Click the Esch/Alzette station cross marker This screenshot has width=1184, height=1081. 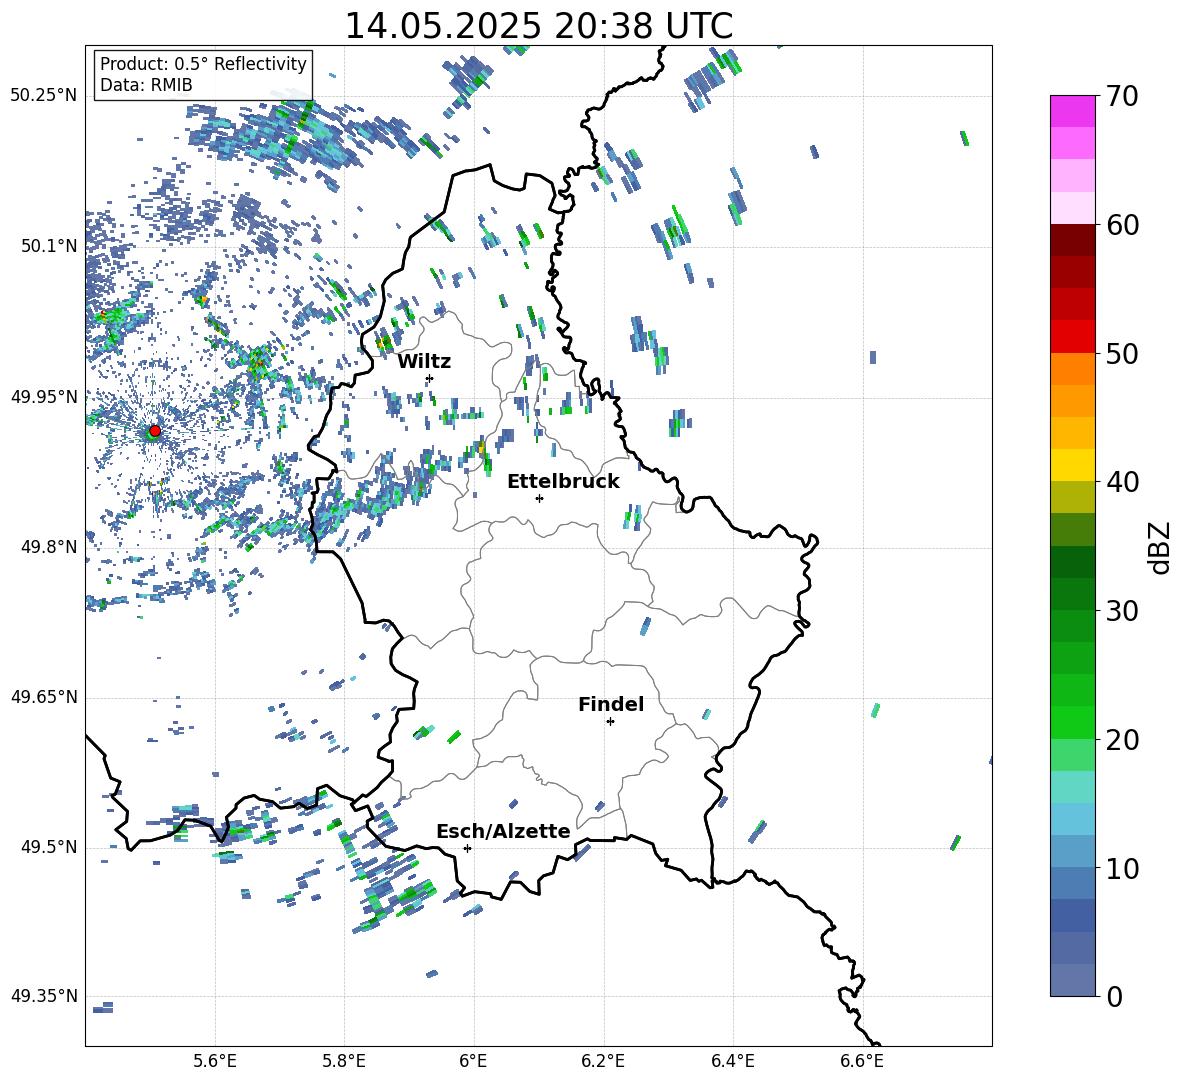click(x=467, y=848)
